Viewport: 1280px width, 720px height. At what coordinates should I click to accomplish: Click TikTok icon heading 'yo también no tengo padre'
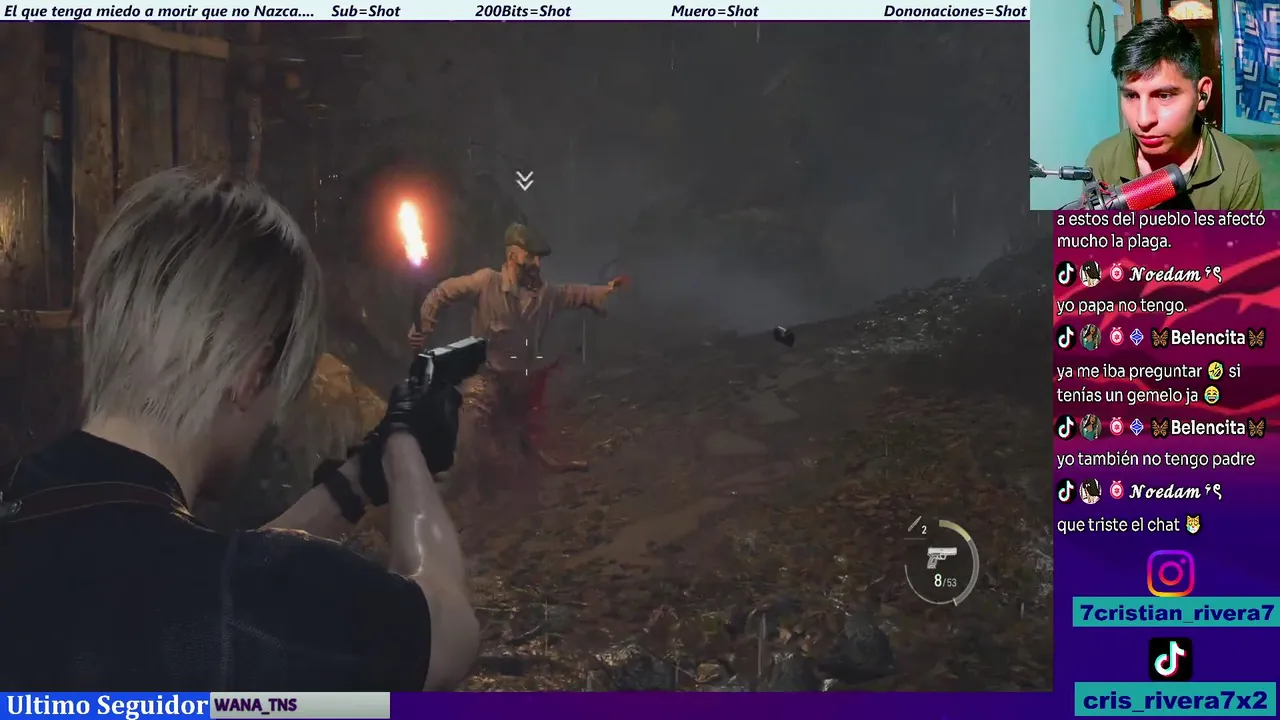tap(1066, 427)
